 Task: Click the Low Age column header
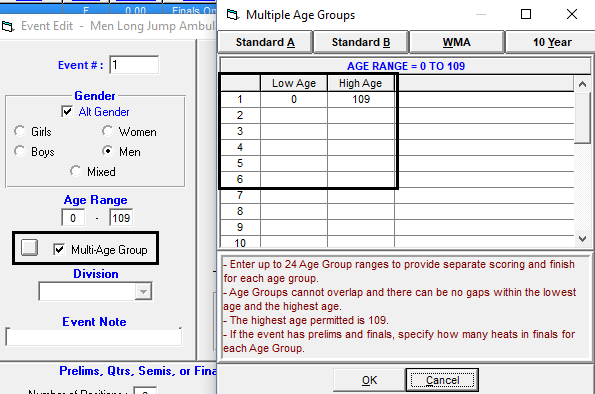coord(294,83)
